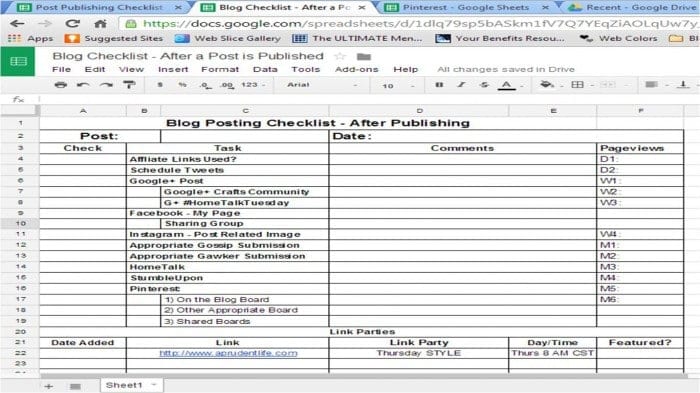Click the Print icon in the toolbar
700x393 pixels.
61,84
